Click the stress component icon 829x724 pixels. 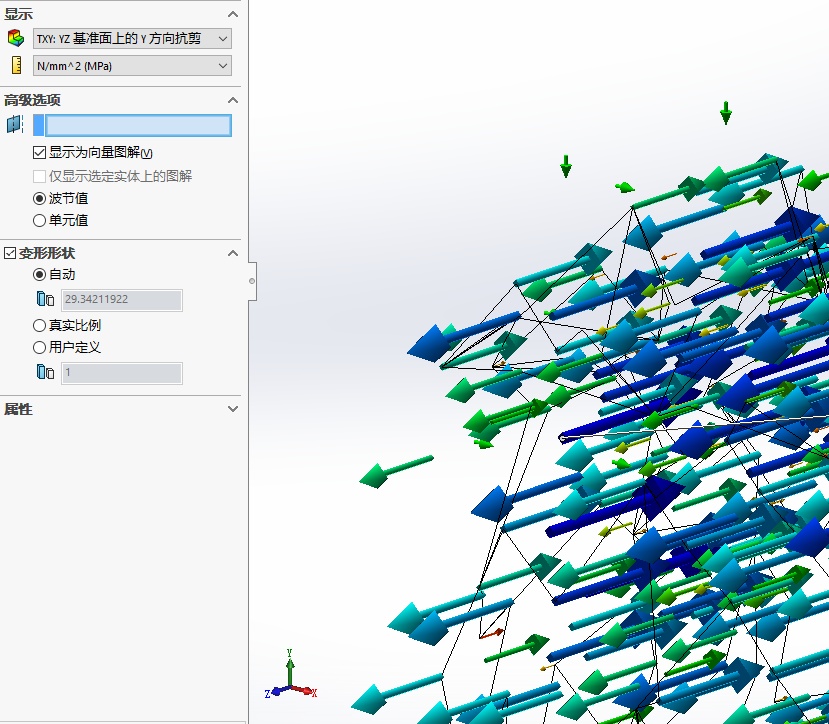(16, 38)
